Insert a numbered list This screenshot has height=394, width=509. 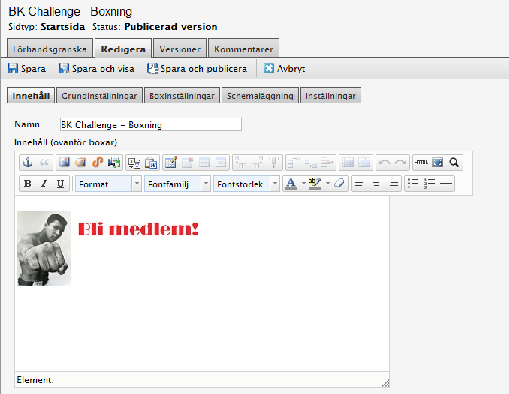pyautogui.click(x=429, y=183)
